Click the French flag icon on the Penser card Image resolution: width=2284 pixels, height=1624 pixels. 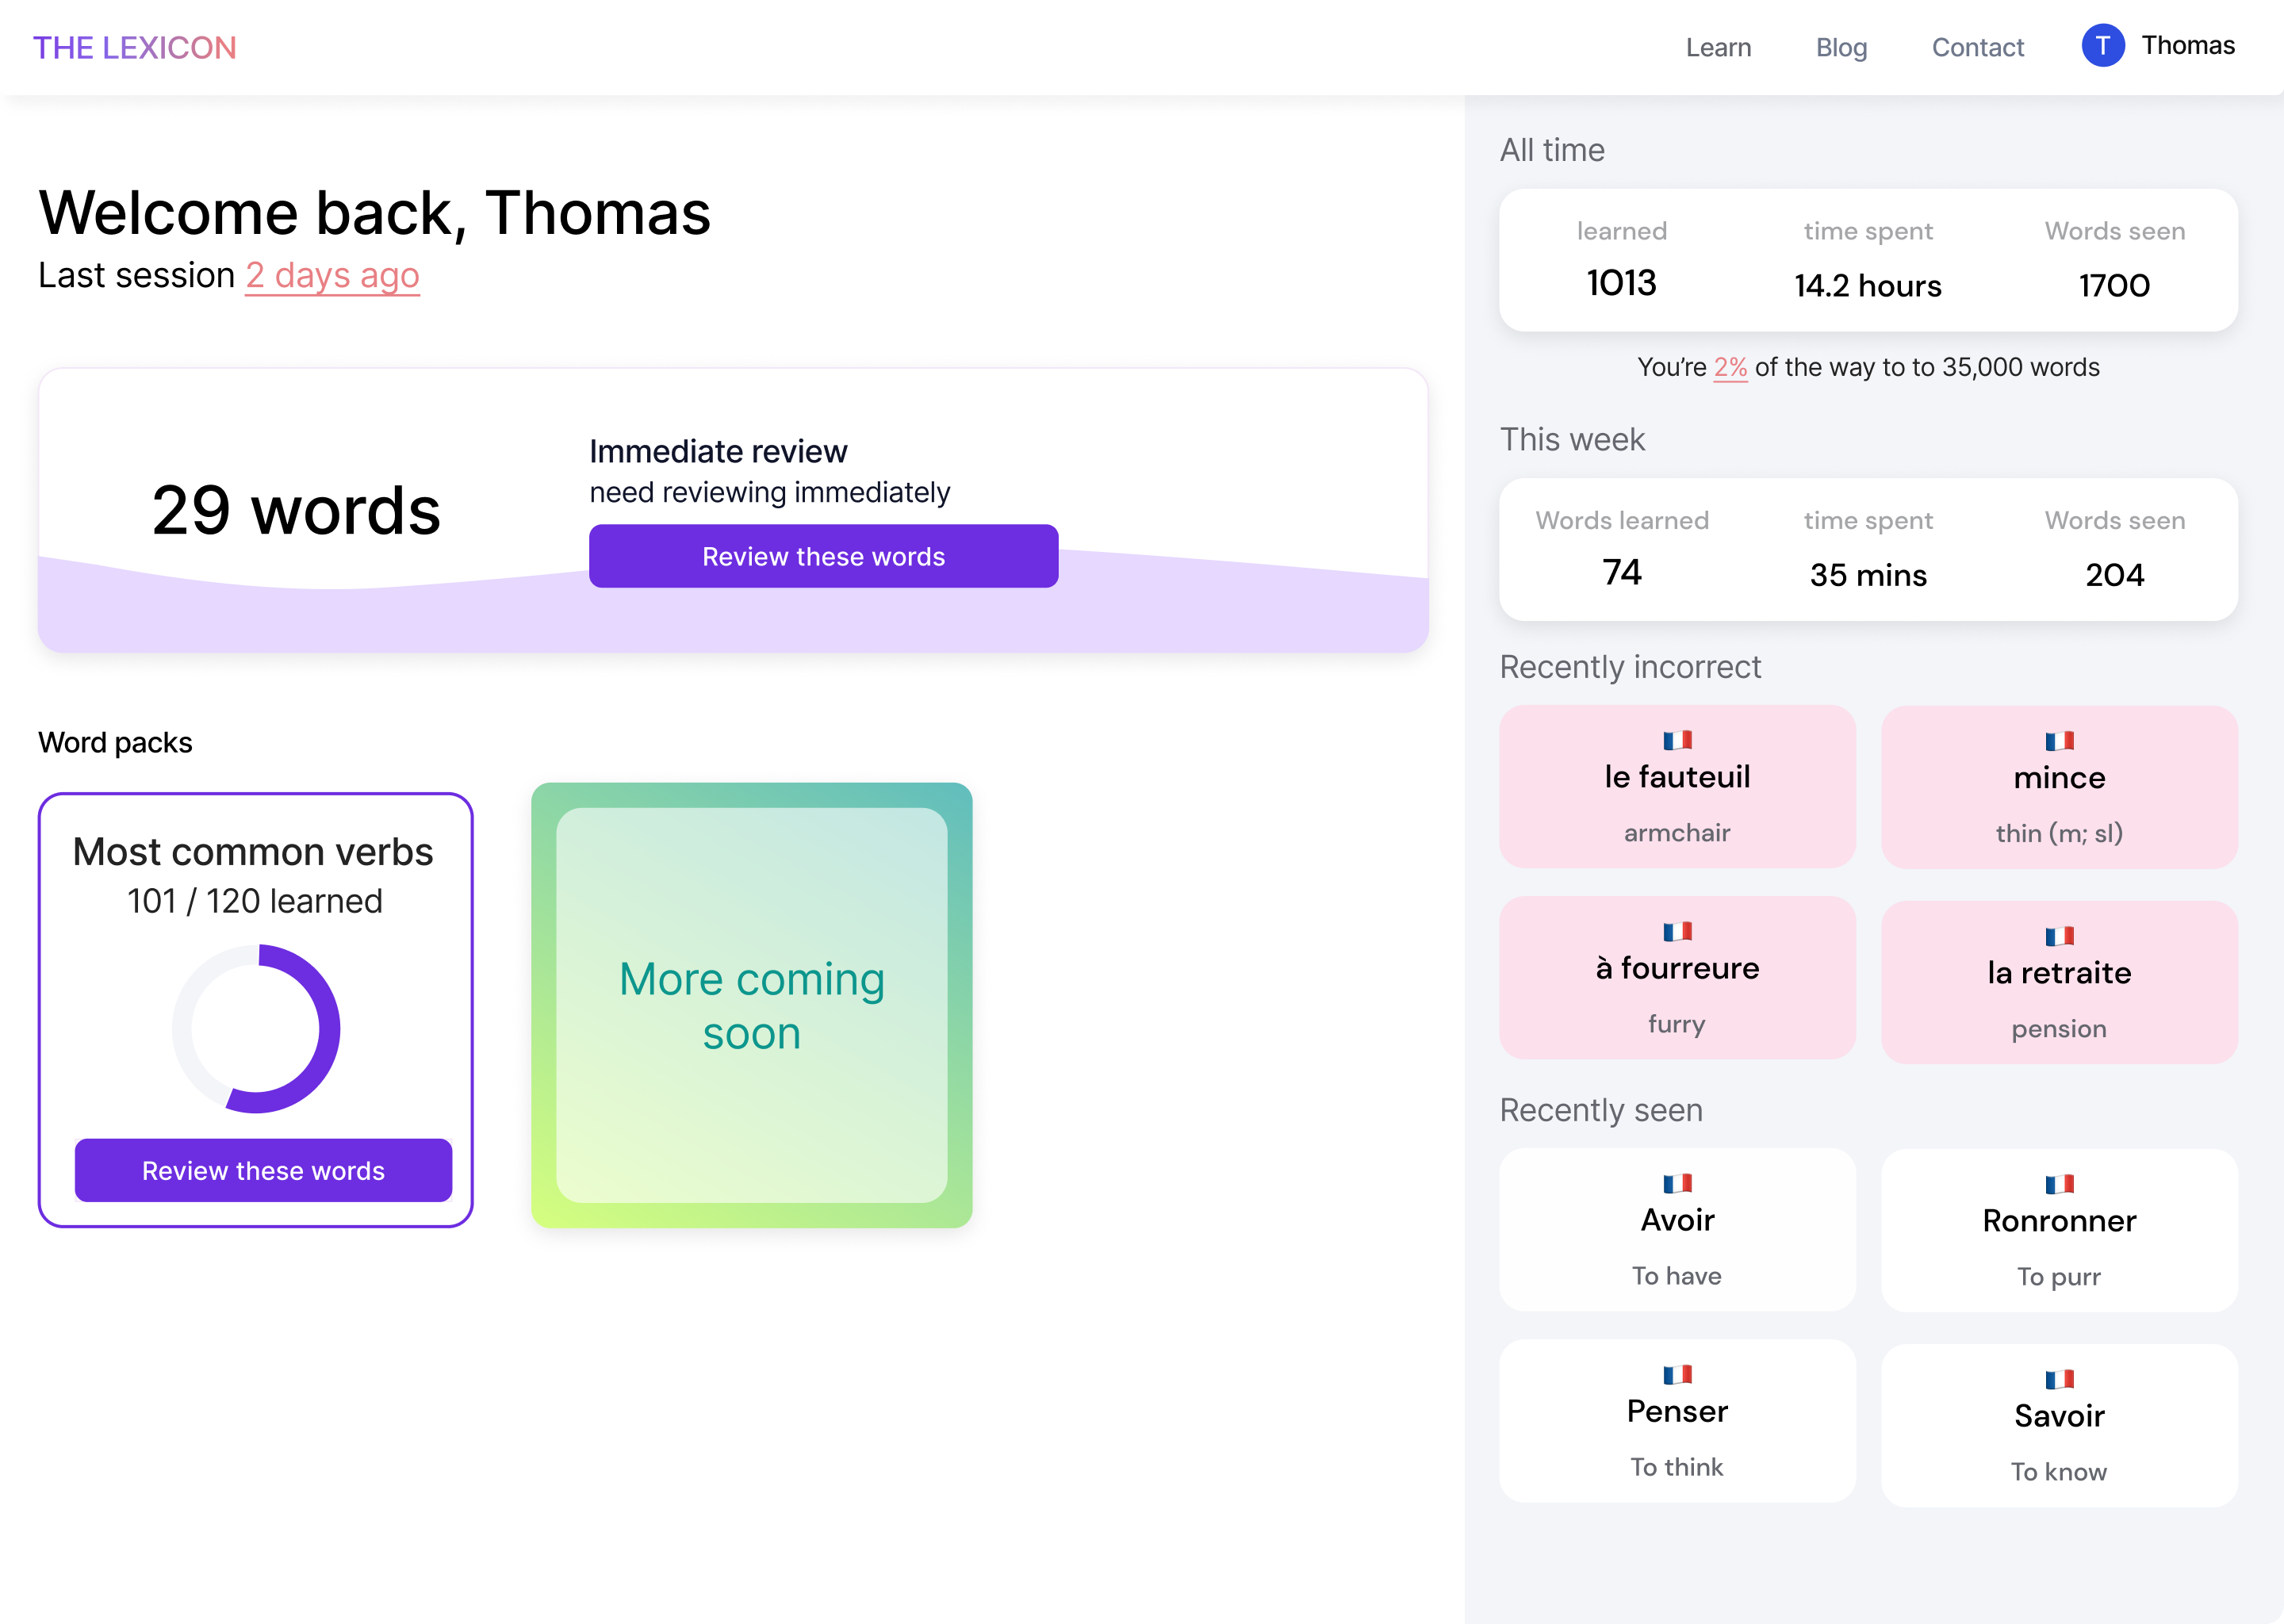point(1678,1375)
